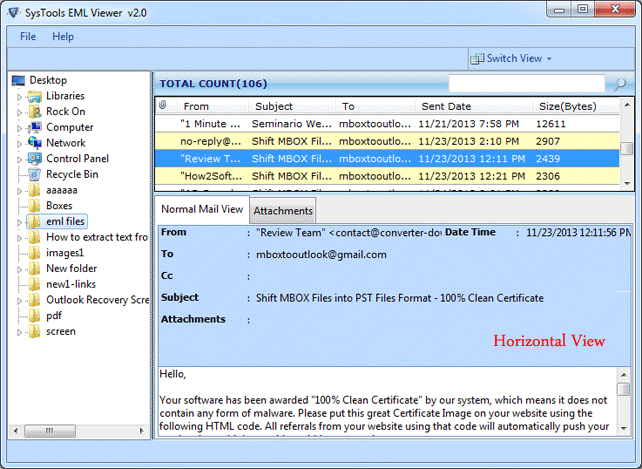642x469 pixels.
Task: Click the Libraries folder icon
Action: click(x=35, y=96)
